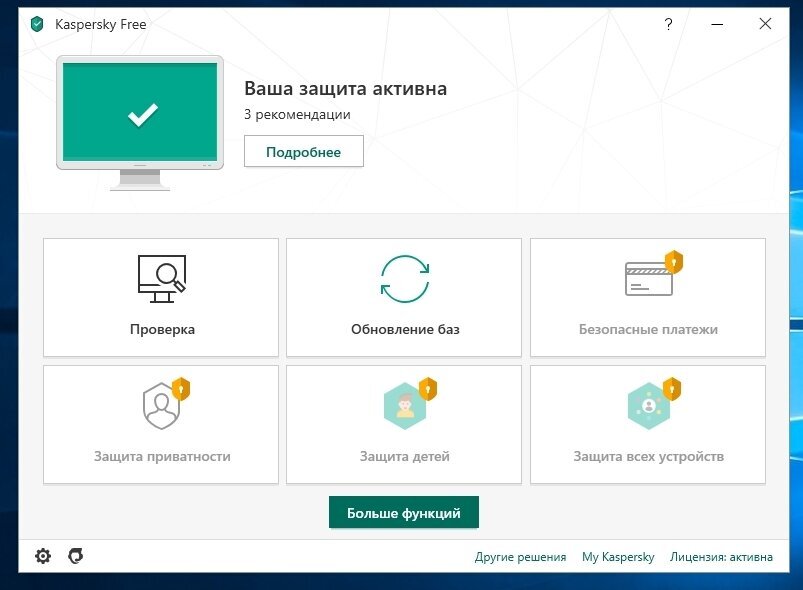The image size is (803, 590).
Task: Open the Защита детей tile
Action: click(x=404, y=425)
